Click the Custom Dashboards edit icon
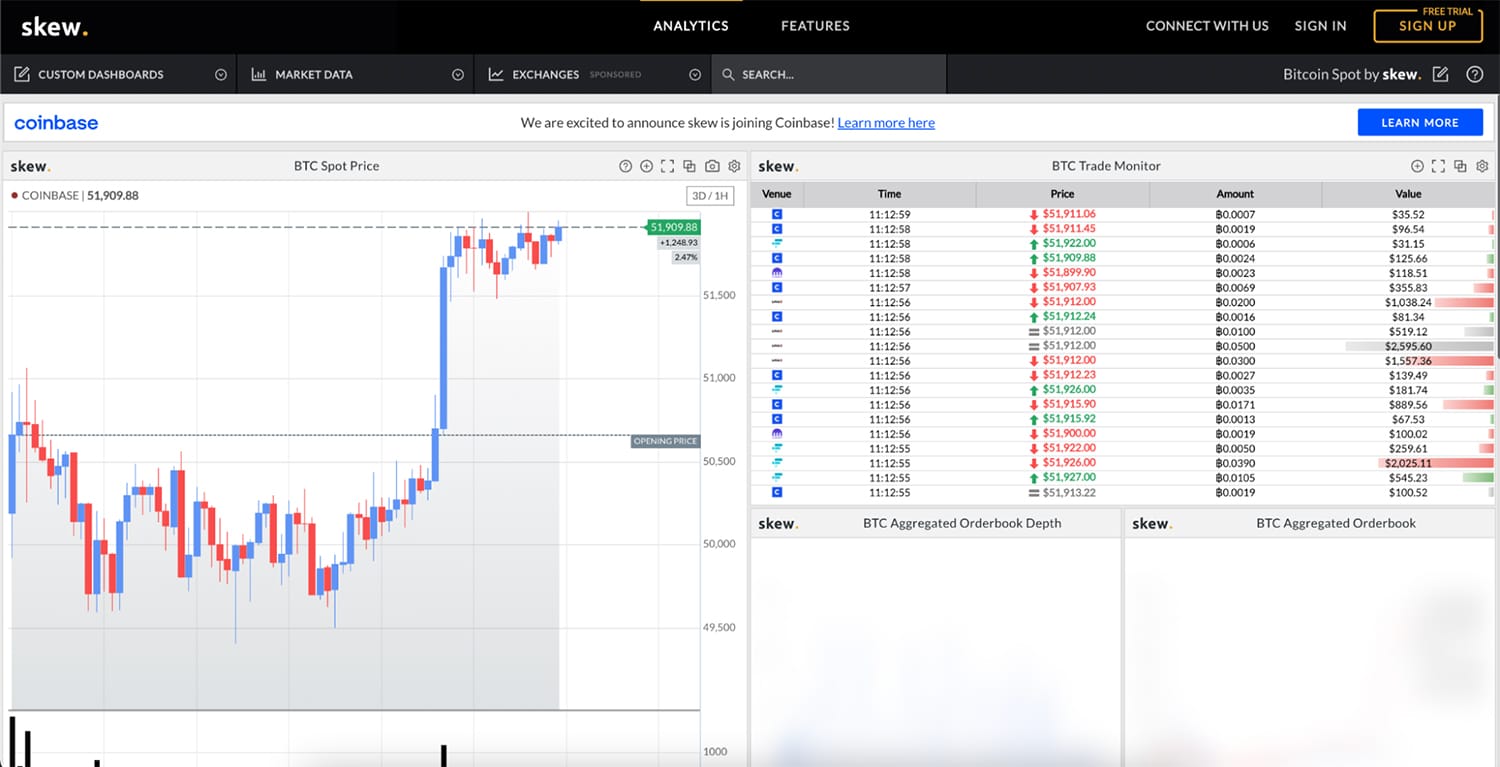Viewport: 1500px width, 767px height. click(x=22, y=74)
